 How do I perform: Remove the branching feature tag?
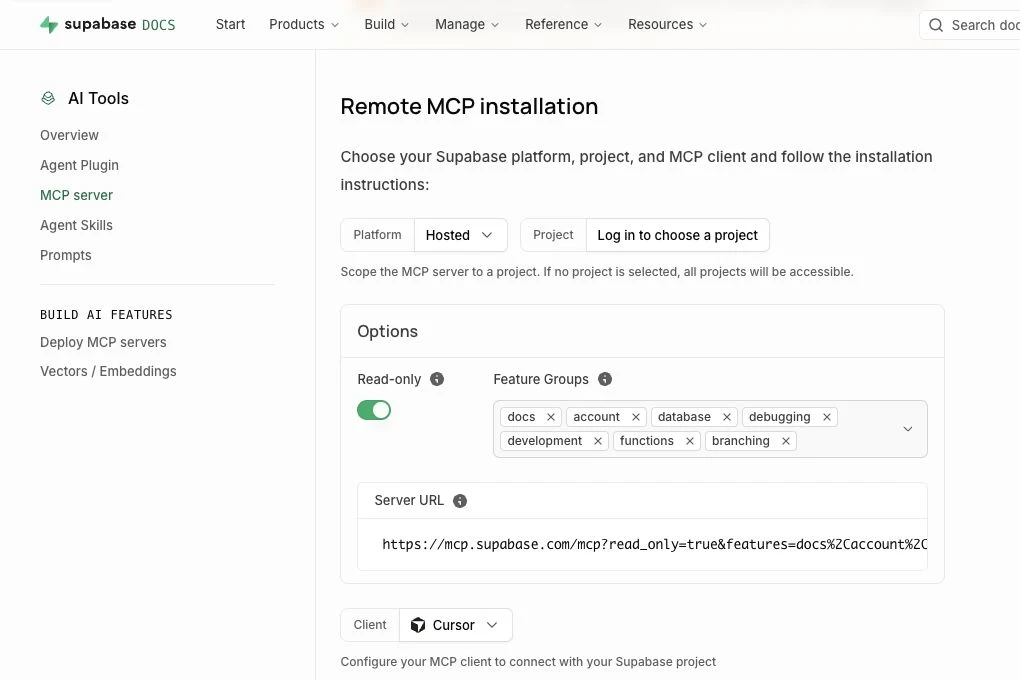(x=786, y=441)
